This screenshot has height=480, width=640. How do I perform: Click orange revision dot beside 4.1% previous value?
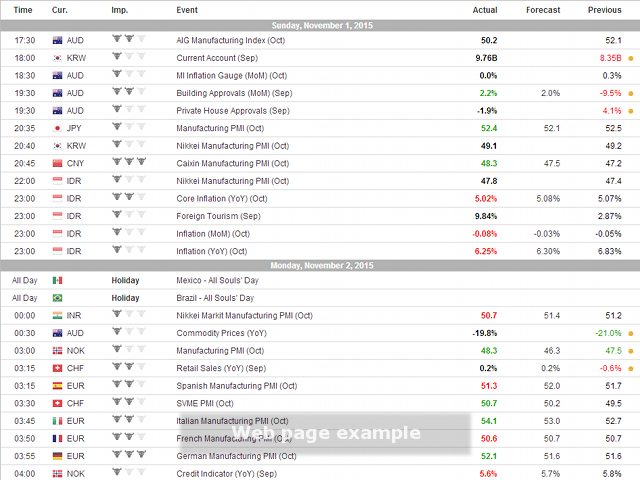tap(631, 111)
